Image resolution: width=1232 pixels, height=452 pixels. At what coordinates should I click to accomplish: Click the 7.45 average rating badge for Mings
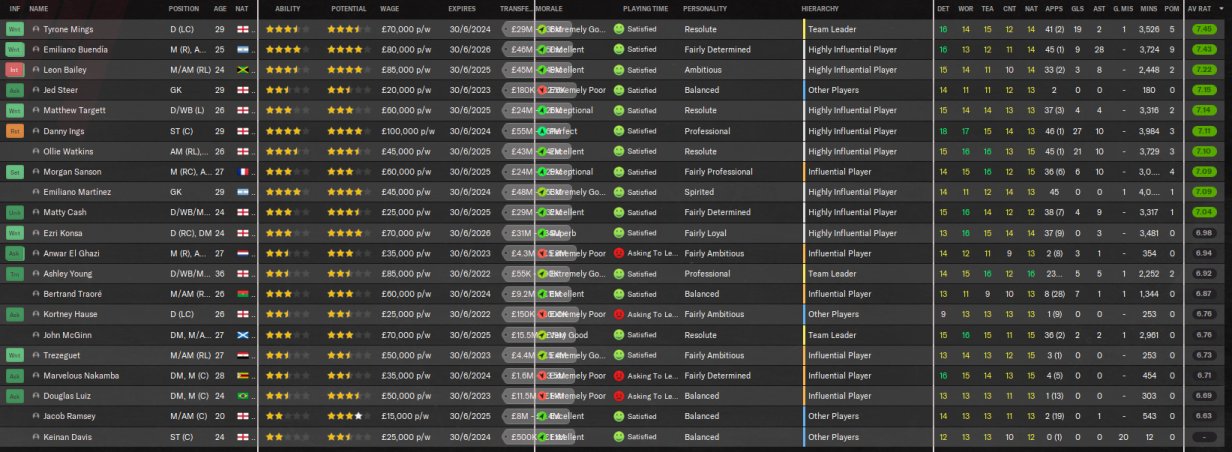coord(1204,29)
